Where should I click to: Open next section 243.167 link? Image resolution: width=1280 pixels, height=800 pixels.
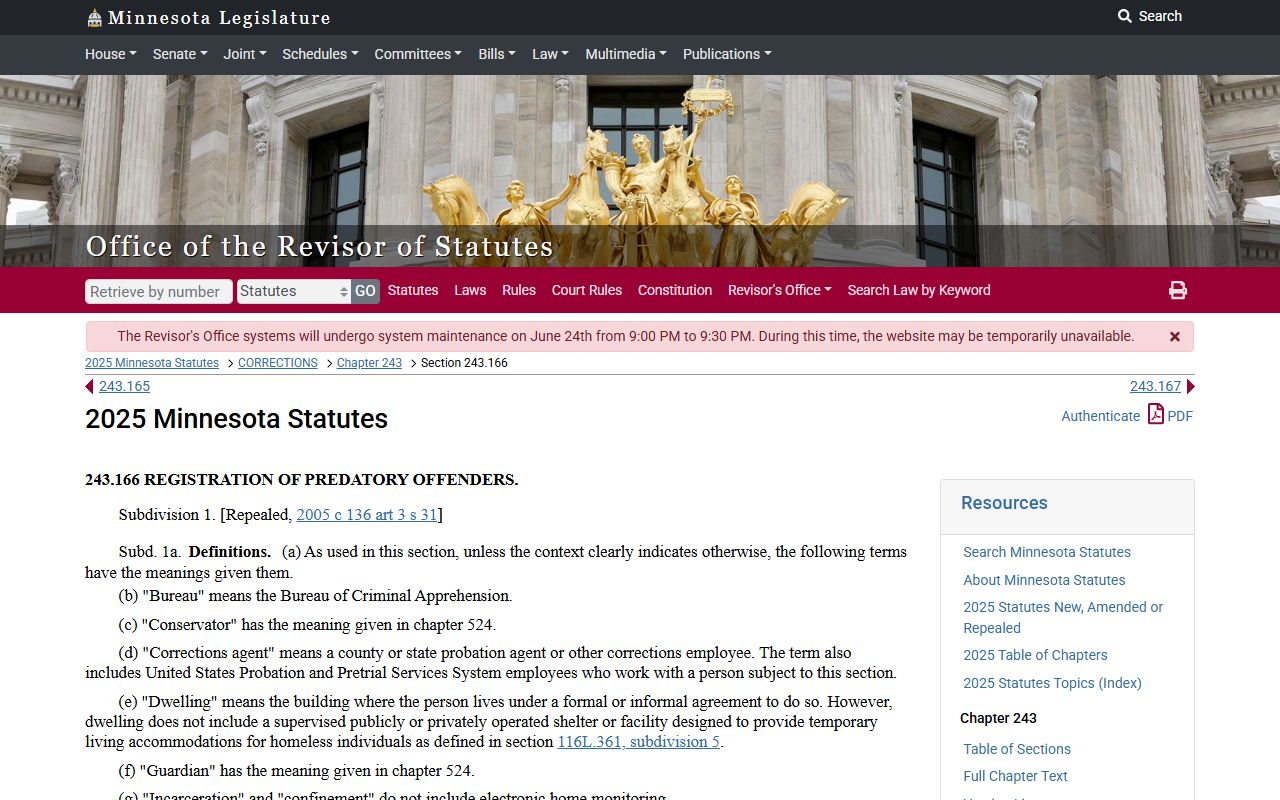coord(1155,386)
